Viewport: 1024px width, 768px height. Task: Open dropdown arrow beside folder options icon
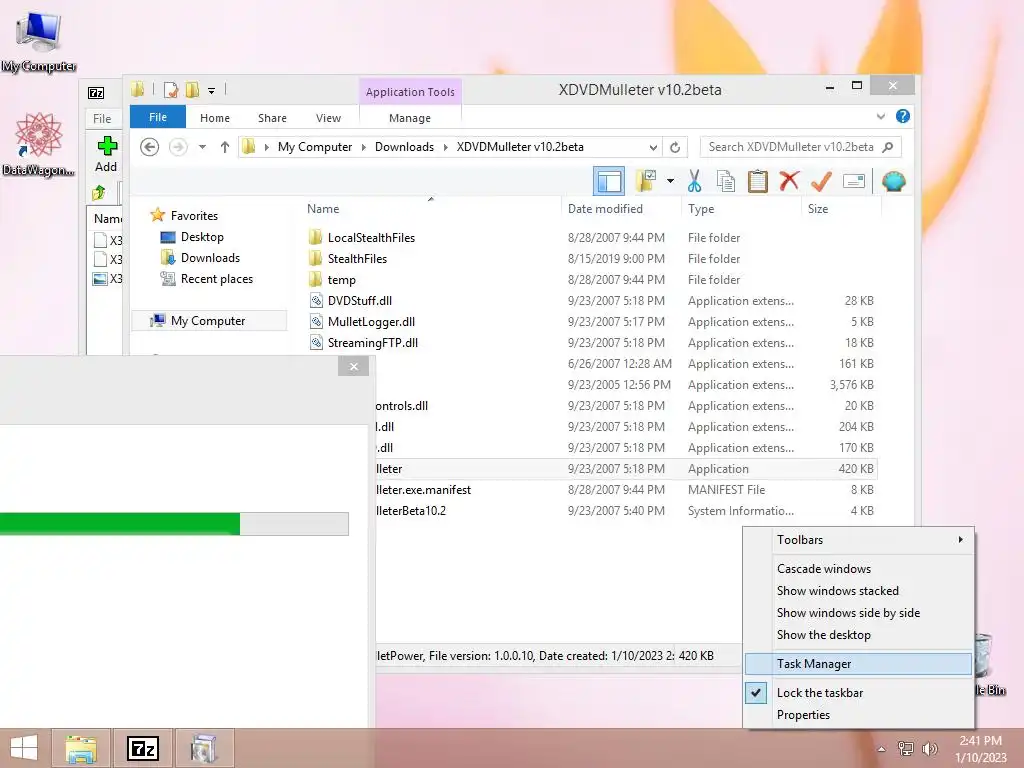pos(670,181)
